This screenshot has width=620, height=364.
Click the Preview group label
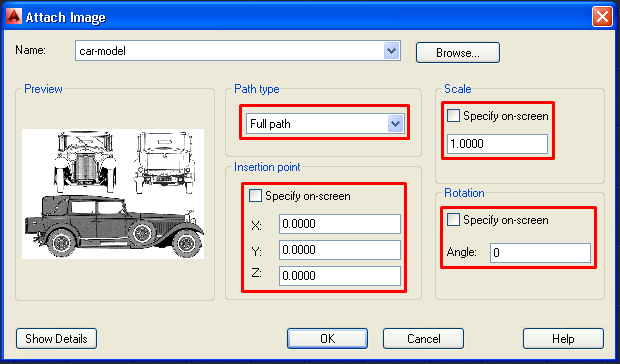[x=43, y=89]
